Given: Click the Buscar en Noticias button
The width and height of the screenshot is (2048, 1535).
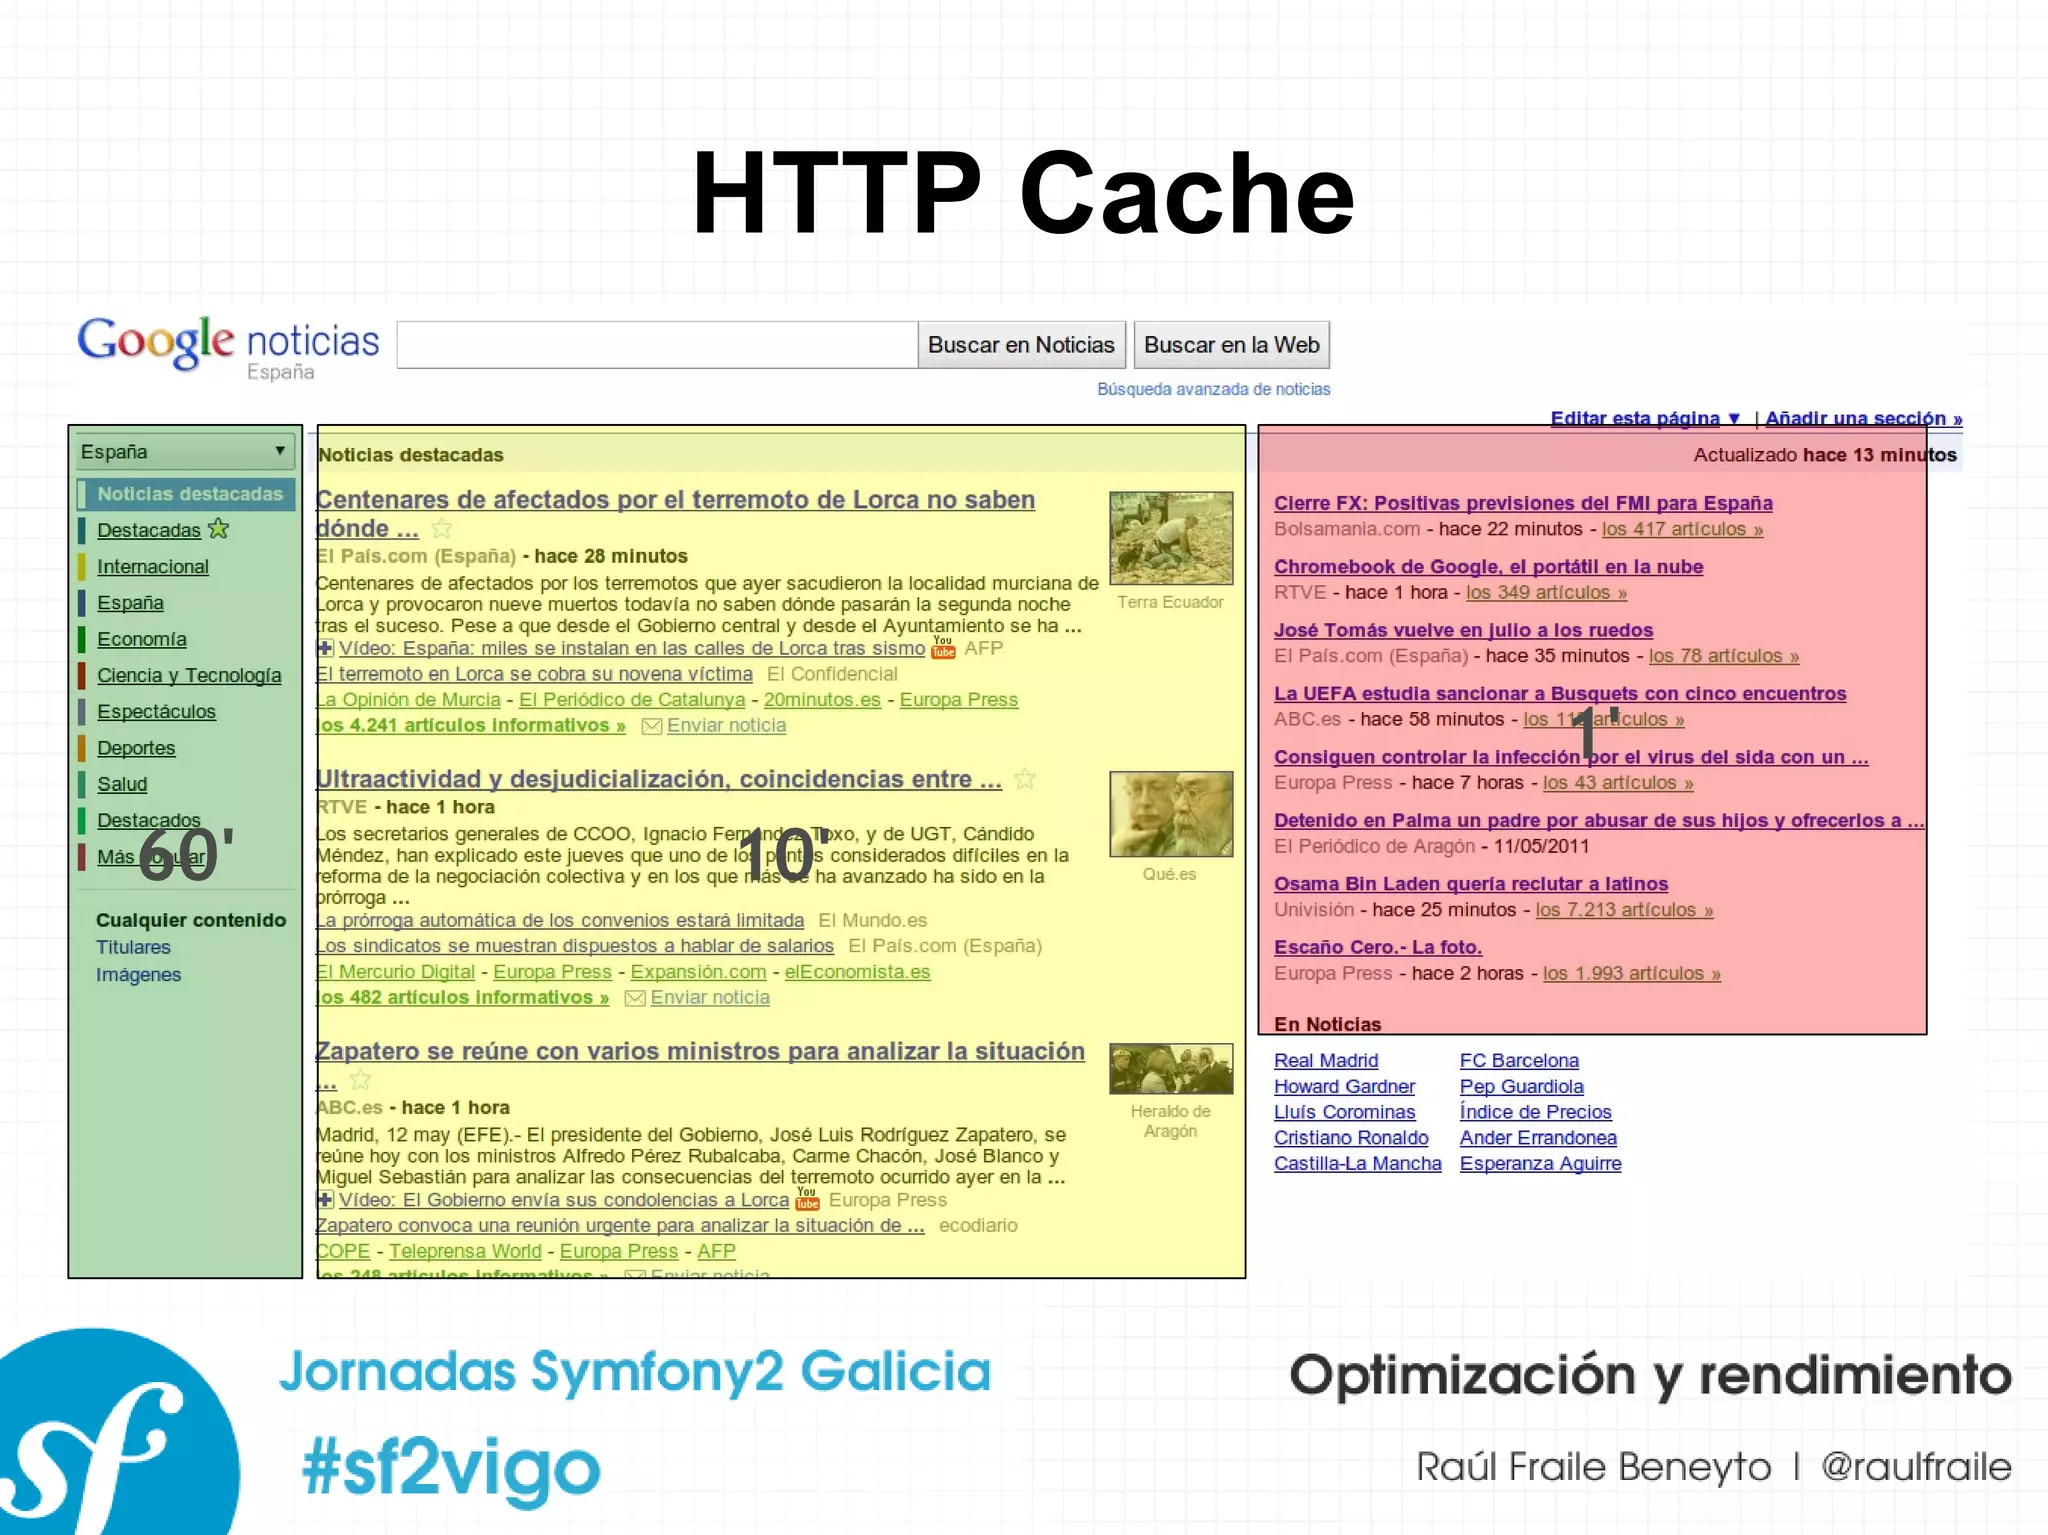Looking at the screenshot, I should 1021,345.
